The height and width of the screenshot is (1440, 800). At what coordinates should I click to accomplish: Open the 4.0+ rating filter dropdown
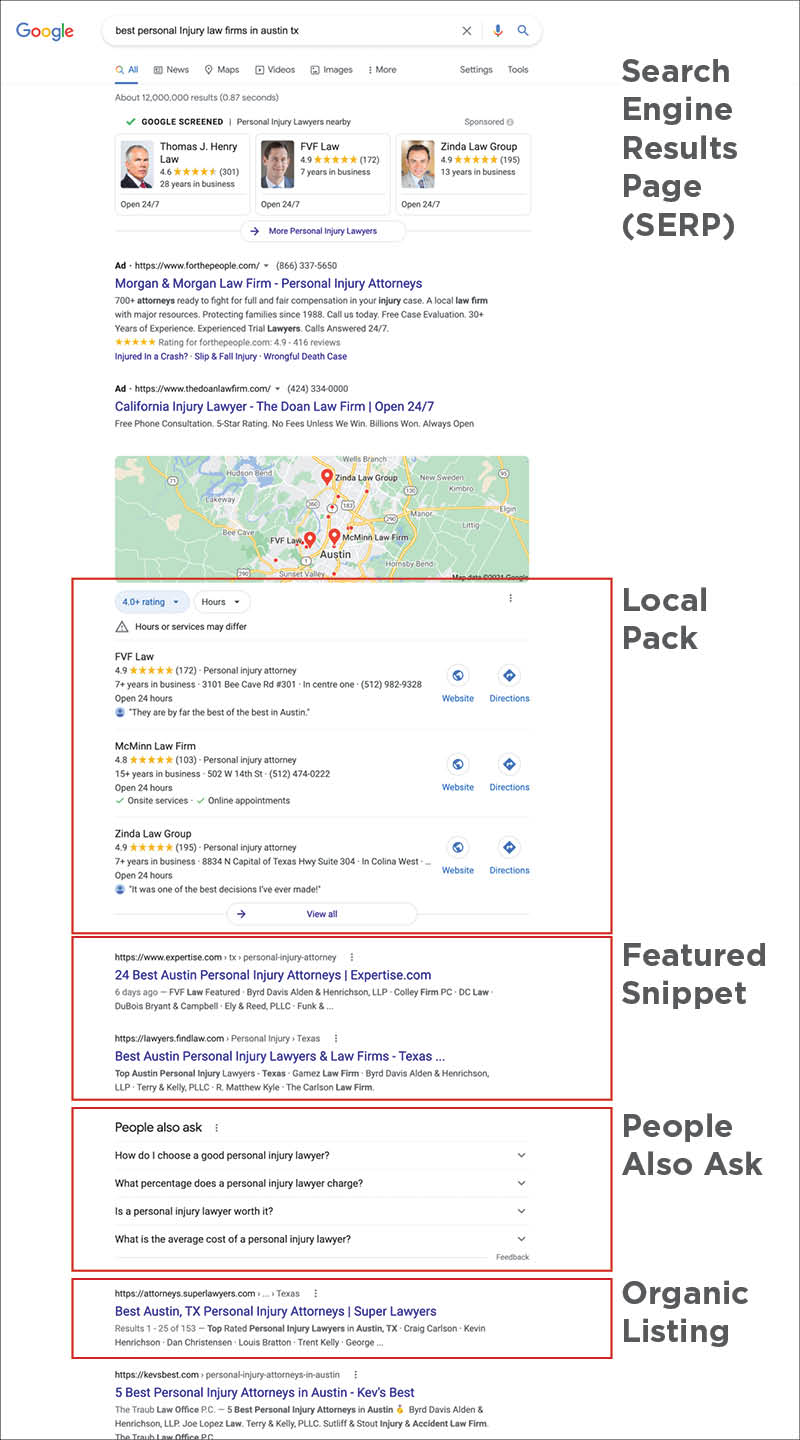click(x=150, y=601)
